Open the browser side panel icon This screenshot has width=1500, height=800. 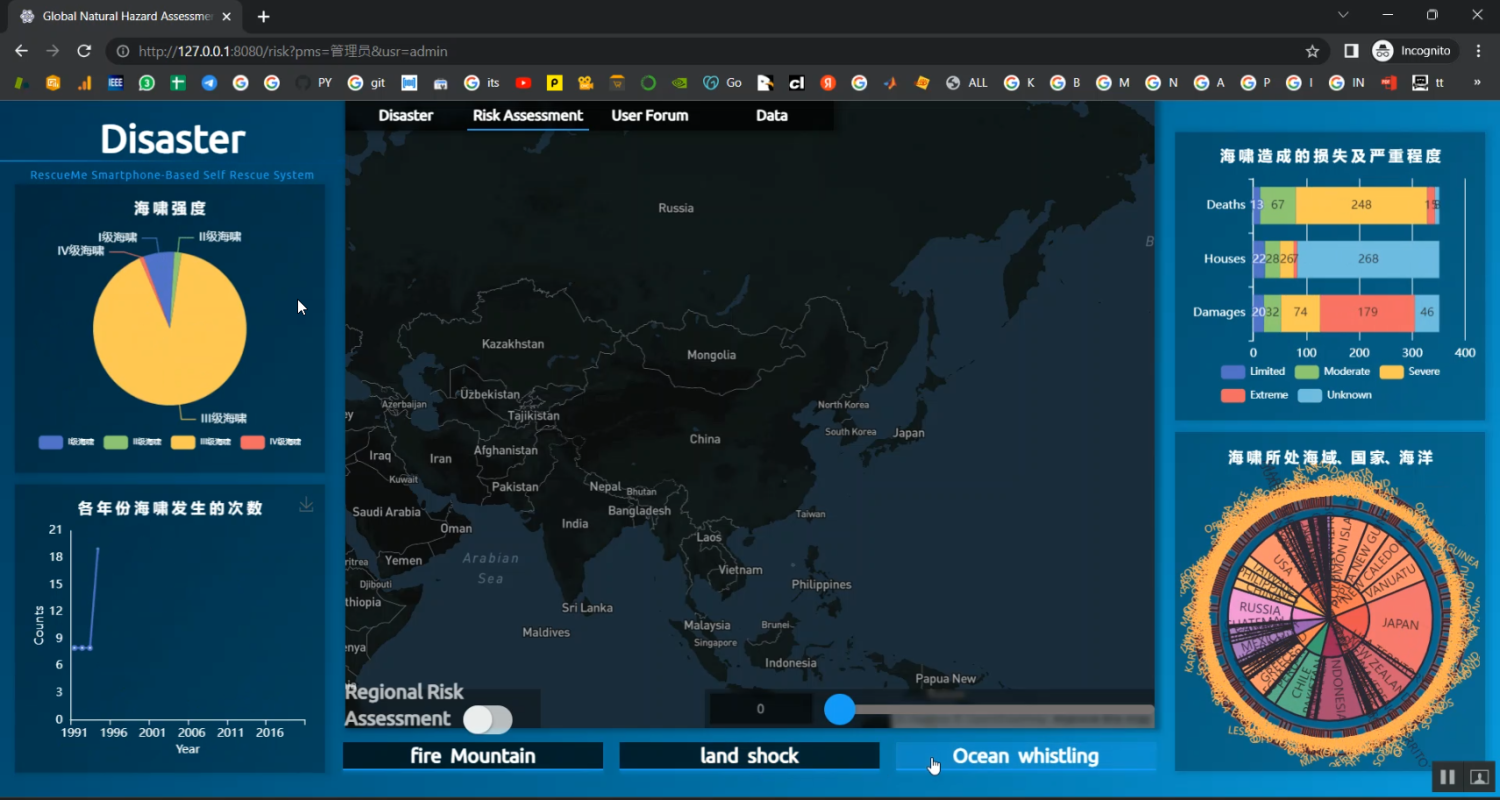point(1350,51)
